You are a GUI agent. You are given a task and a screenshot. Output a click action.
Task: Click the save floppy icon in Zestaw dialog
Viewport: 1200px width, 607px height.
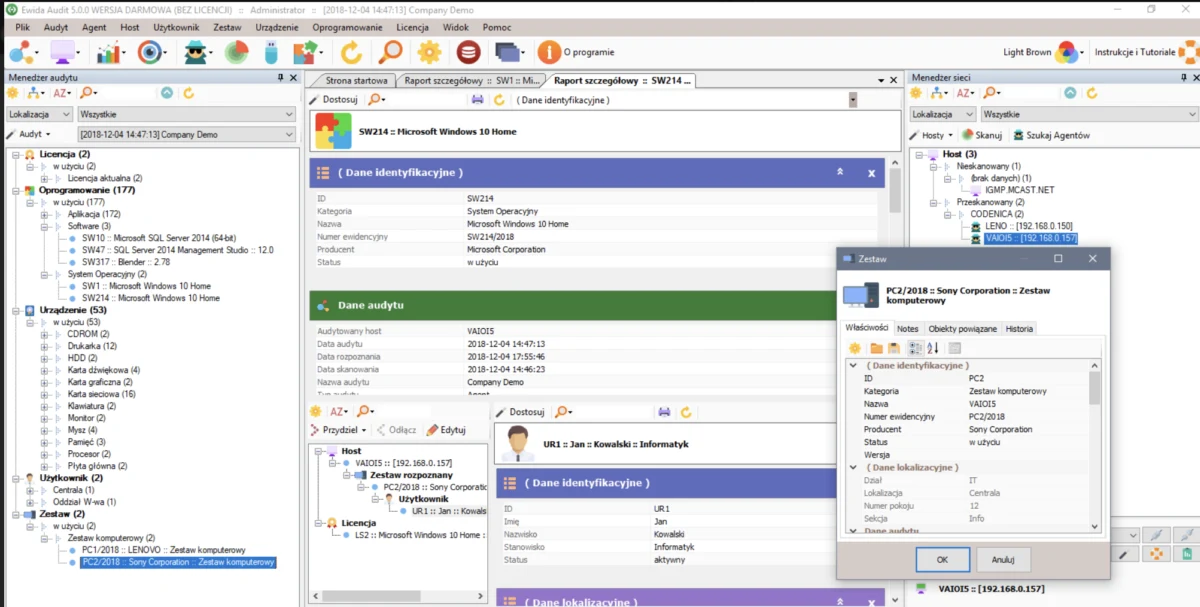(x=894, y=348)
